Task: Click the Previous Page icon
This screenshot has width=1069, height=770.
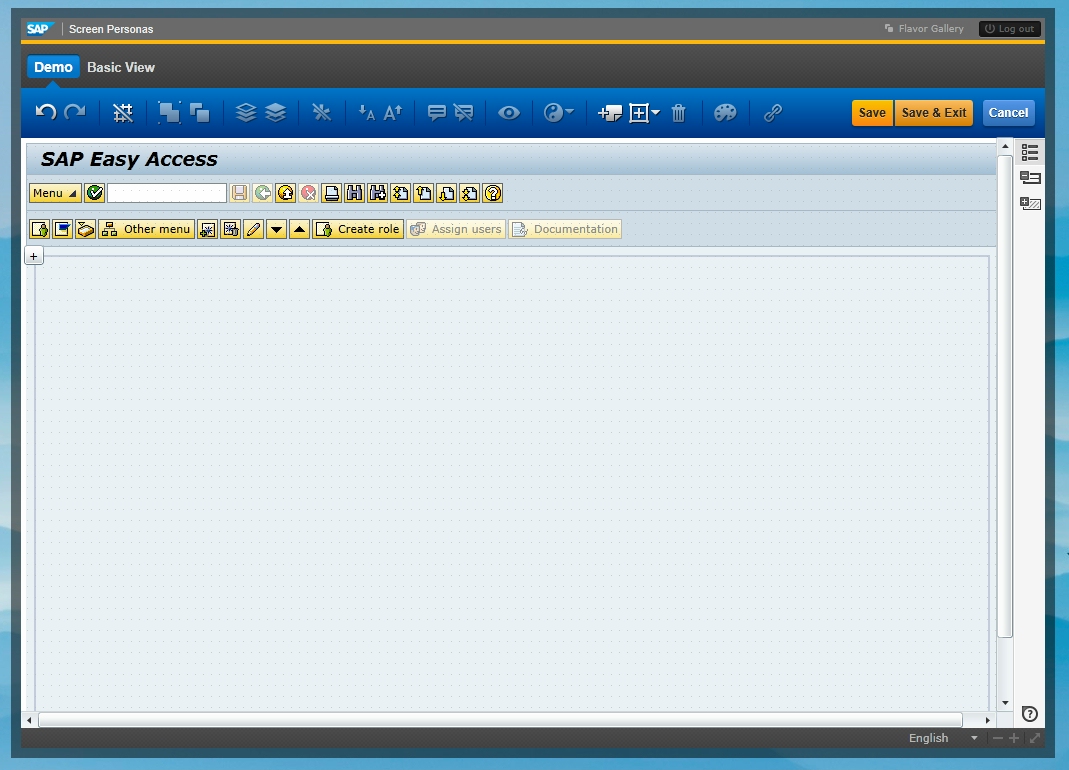Action: point(424,193)
